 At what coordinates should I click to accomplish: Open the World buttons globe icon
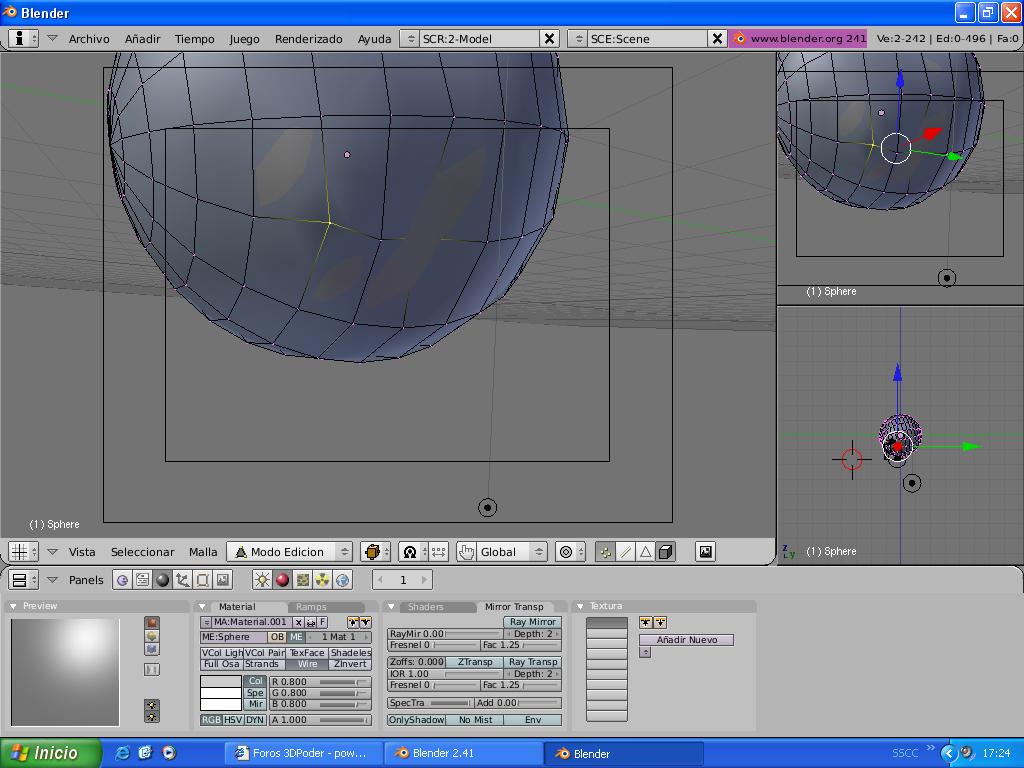pyautogui.click(x=342, y=580)
